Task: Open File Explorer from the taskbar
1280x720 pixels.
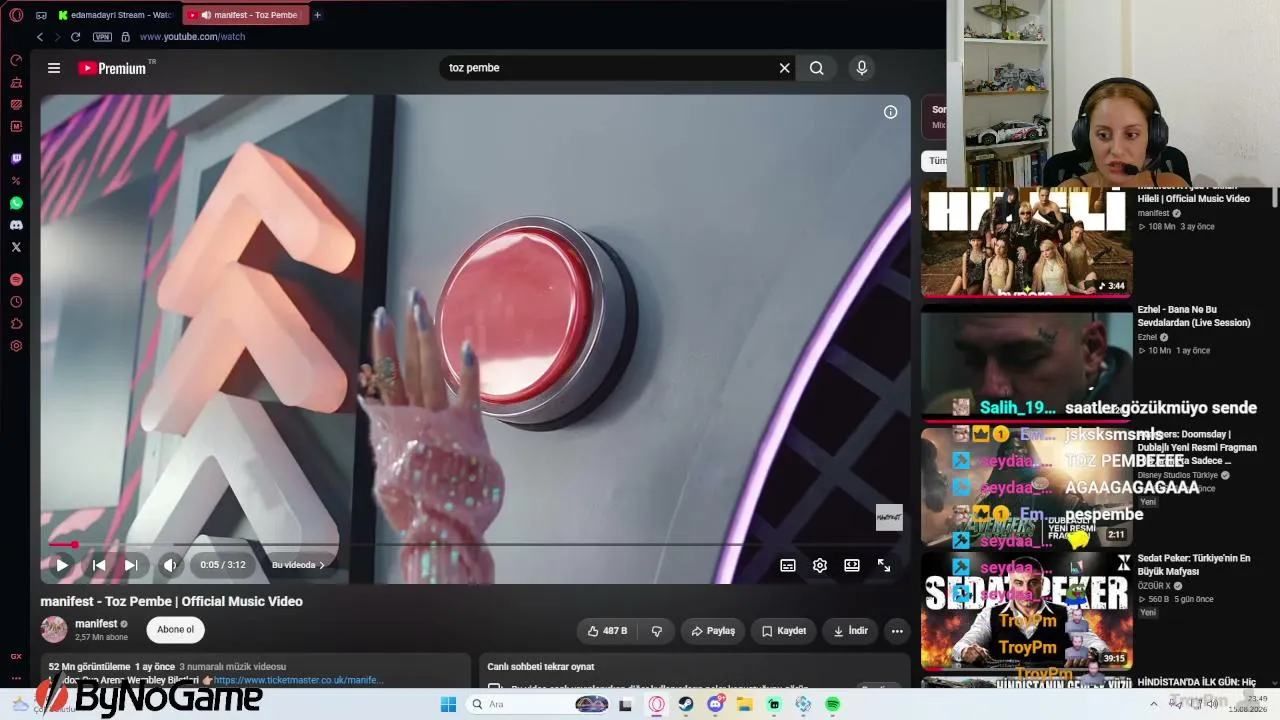Action: click(x=745, y=704)
